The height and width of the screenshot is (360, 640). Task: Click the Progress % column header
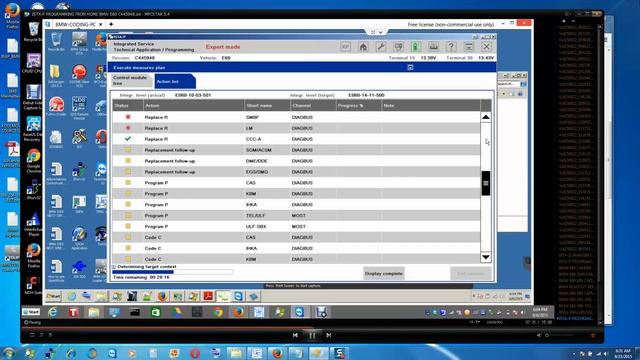pos(358,106)
